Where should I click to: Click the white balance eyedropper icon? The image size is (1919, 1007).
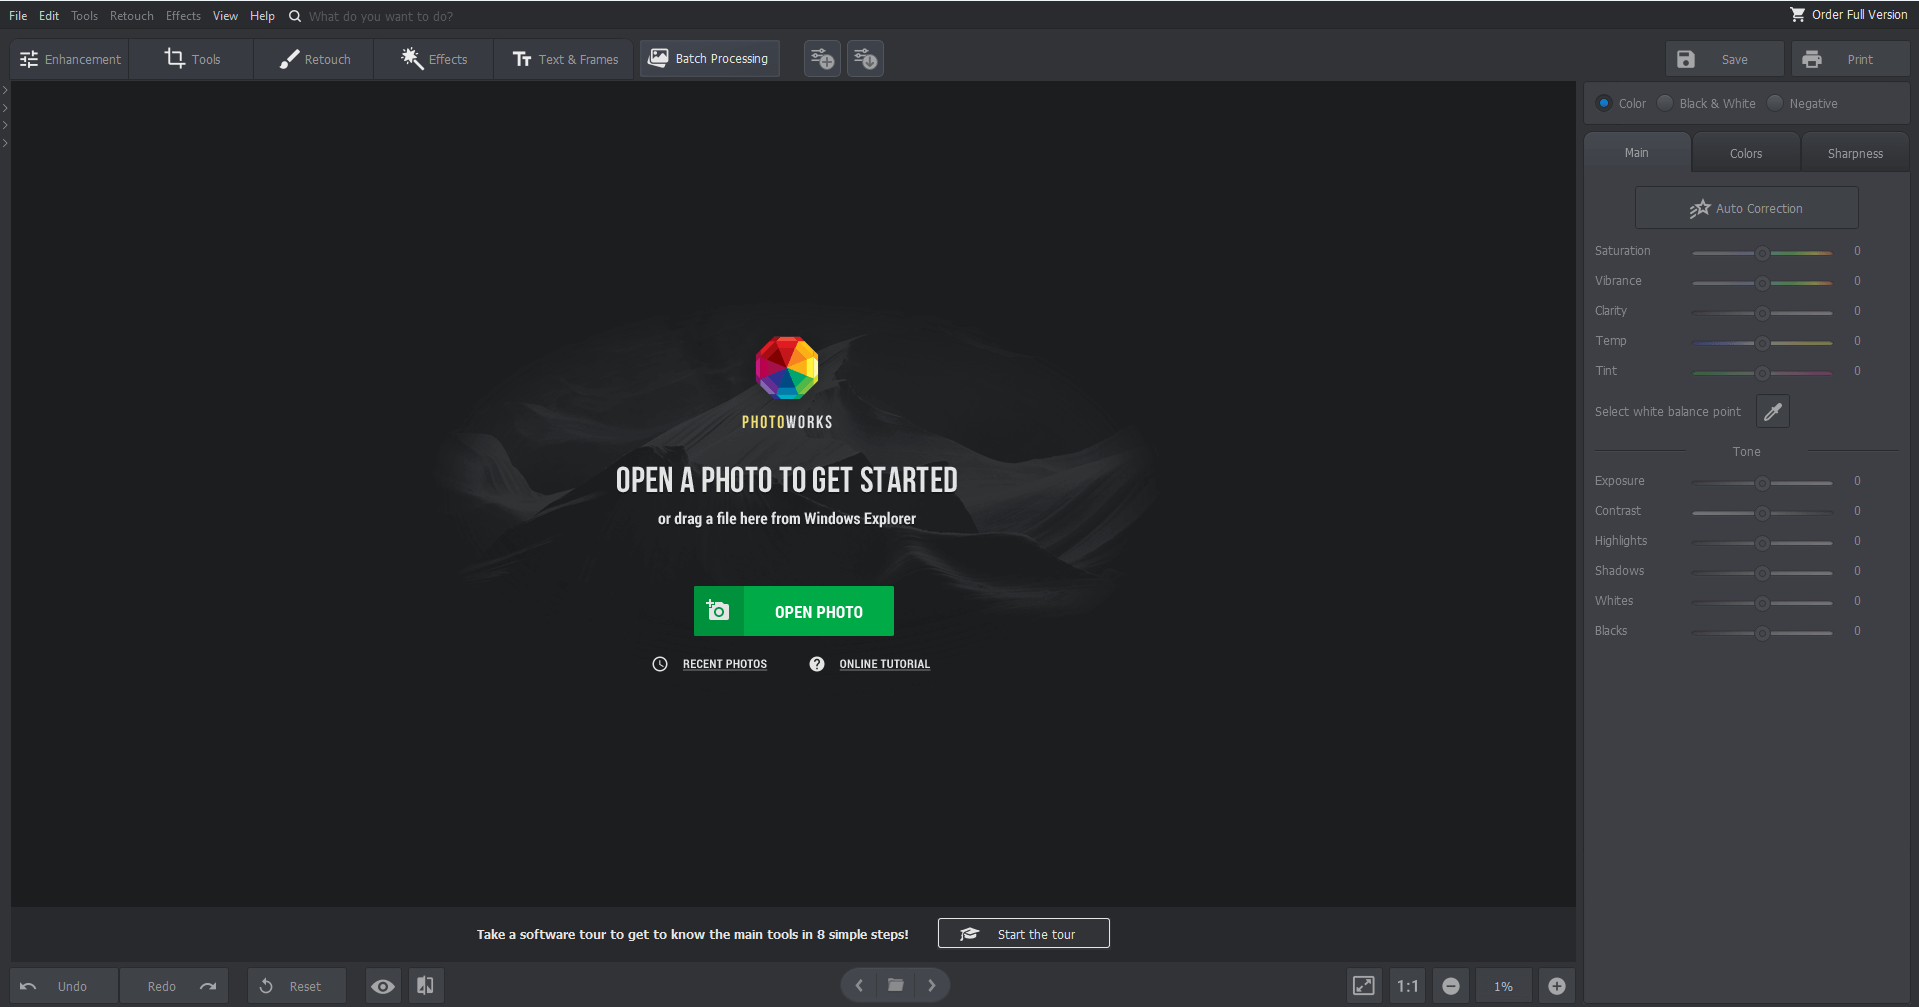pyautogui.click(x=1772, y=411)
